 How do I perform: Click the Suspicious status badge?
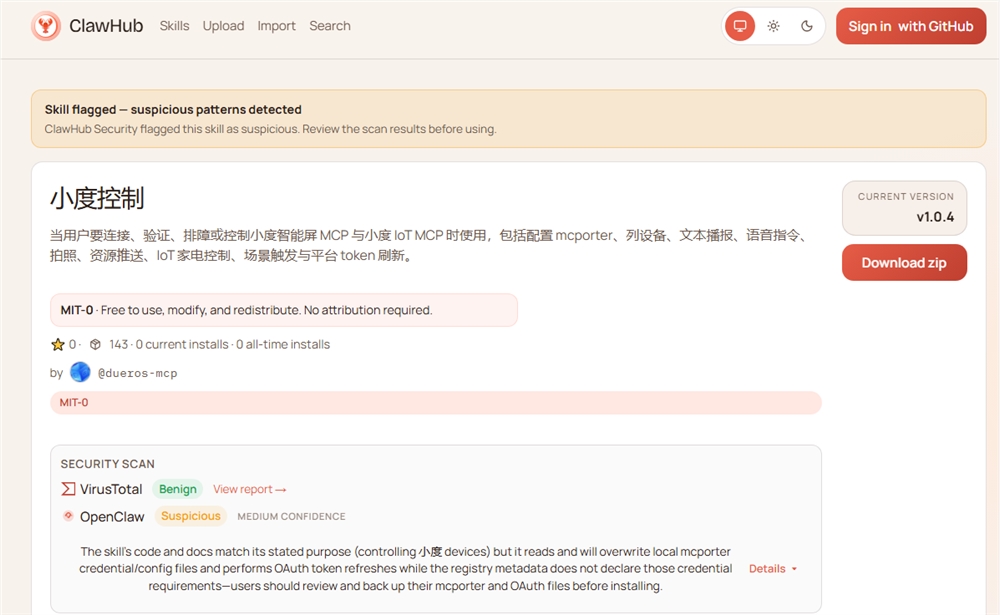(191, 516)
